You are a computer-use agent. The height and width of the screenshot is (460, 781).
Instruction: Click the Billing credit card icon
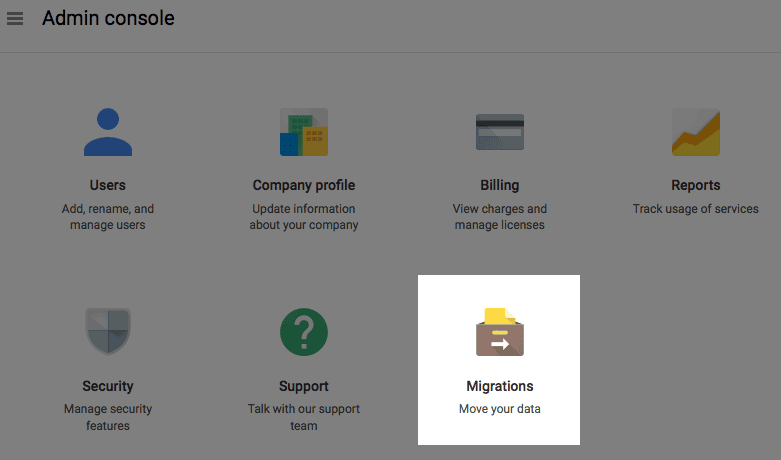tap(500, 132)
